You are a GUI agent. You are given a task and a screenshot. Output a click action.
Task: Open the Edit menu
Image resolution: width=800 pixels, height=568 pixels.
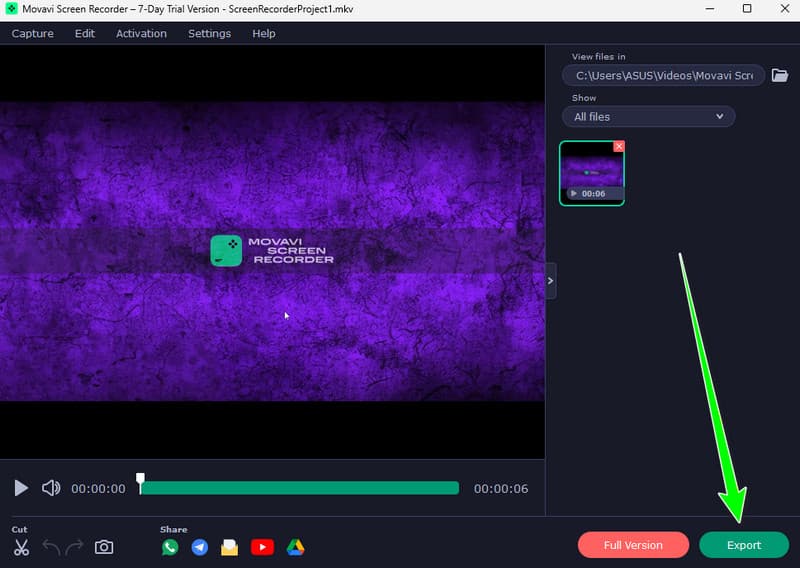click(x=85, y=34)
